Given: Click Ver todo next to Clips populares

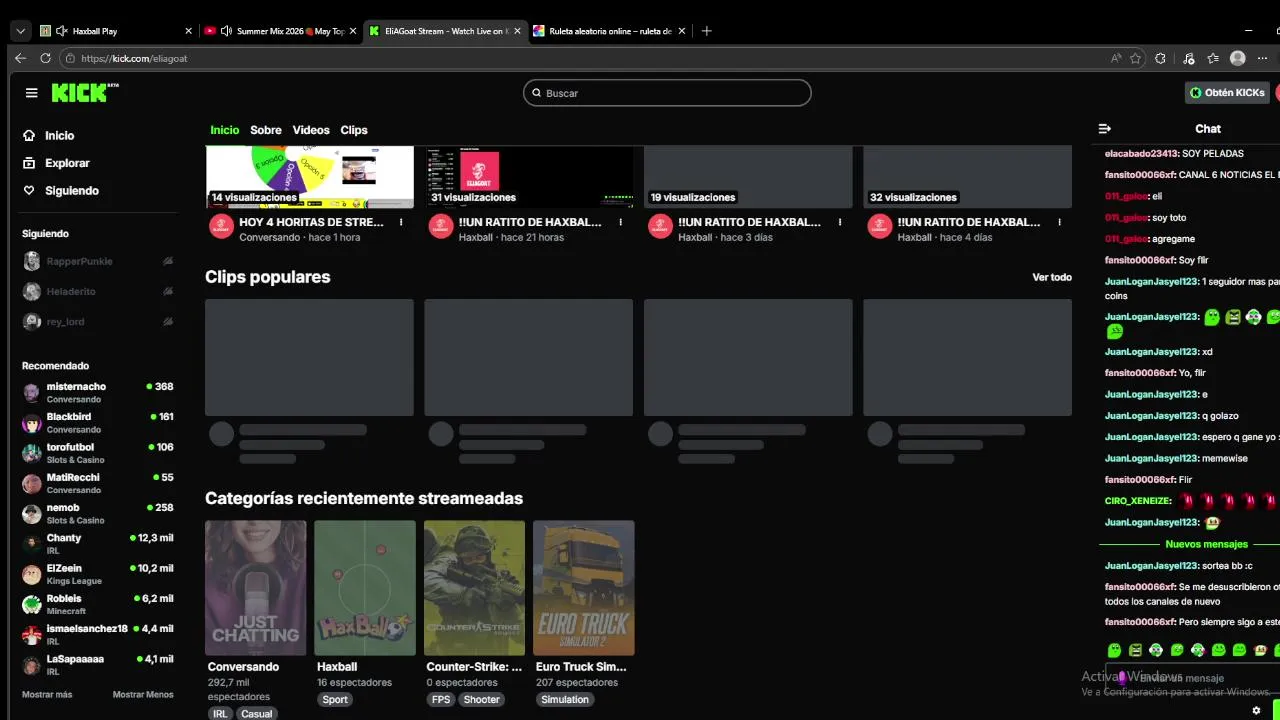Looking at the screenshot, I should tap(1052, 277).
